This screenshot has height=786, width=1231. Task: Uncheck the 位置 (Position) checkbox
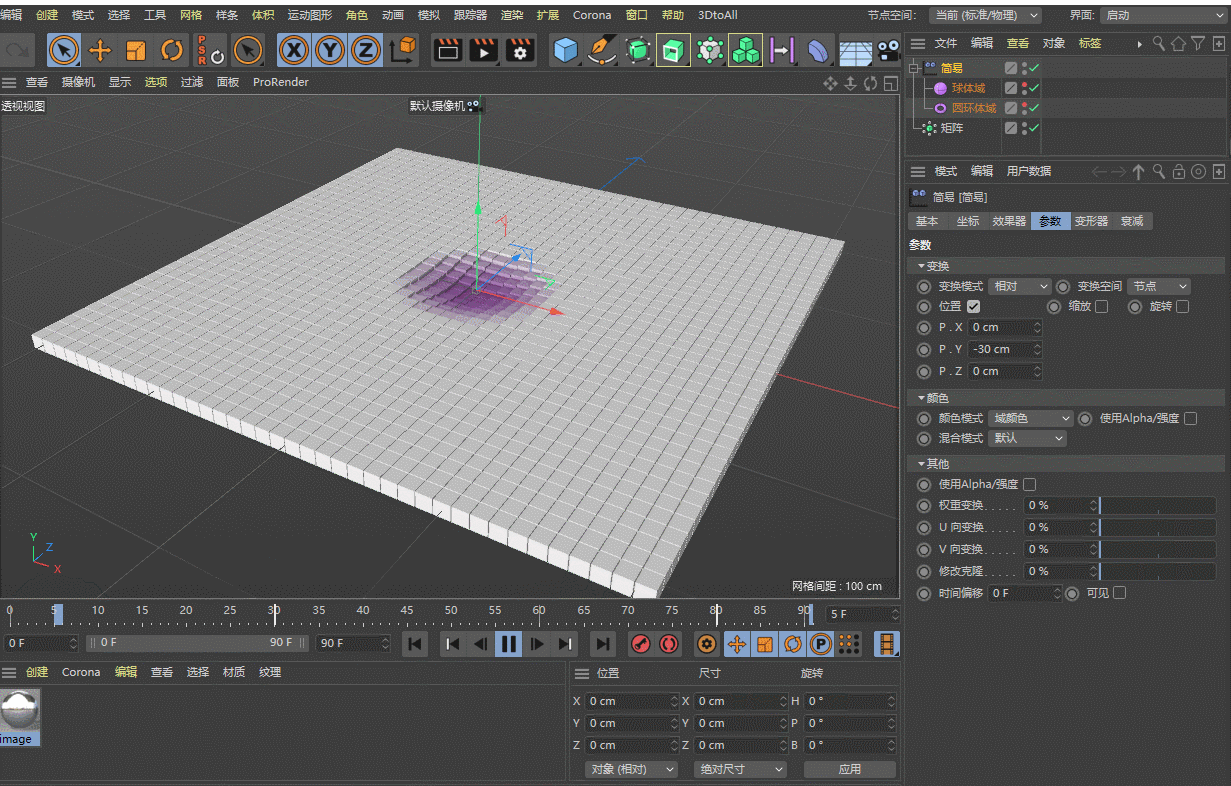tap(973, 307)
